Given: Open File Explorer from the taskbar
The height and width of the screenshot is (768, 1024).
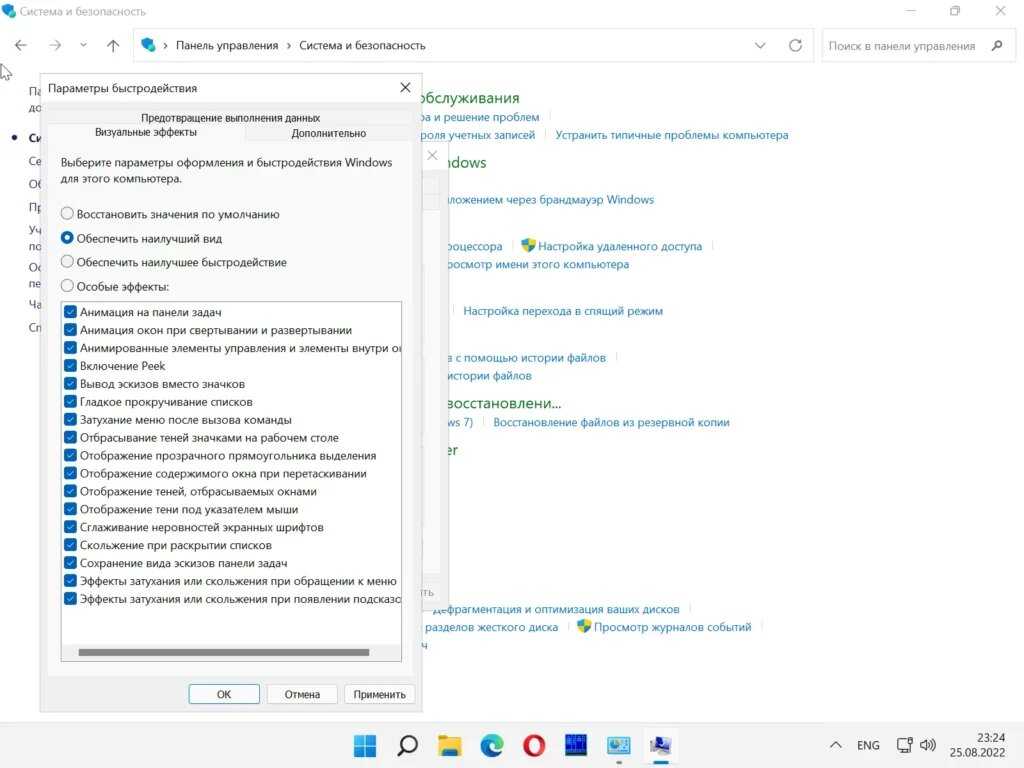Looking at the screenshot, I should coord(450,745).
